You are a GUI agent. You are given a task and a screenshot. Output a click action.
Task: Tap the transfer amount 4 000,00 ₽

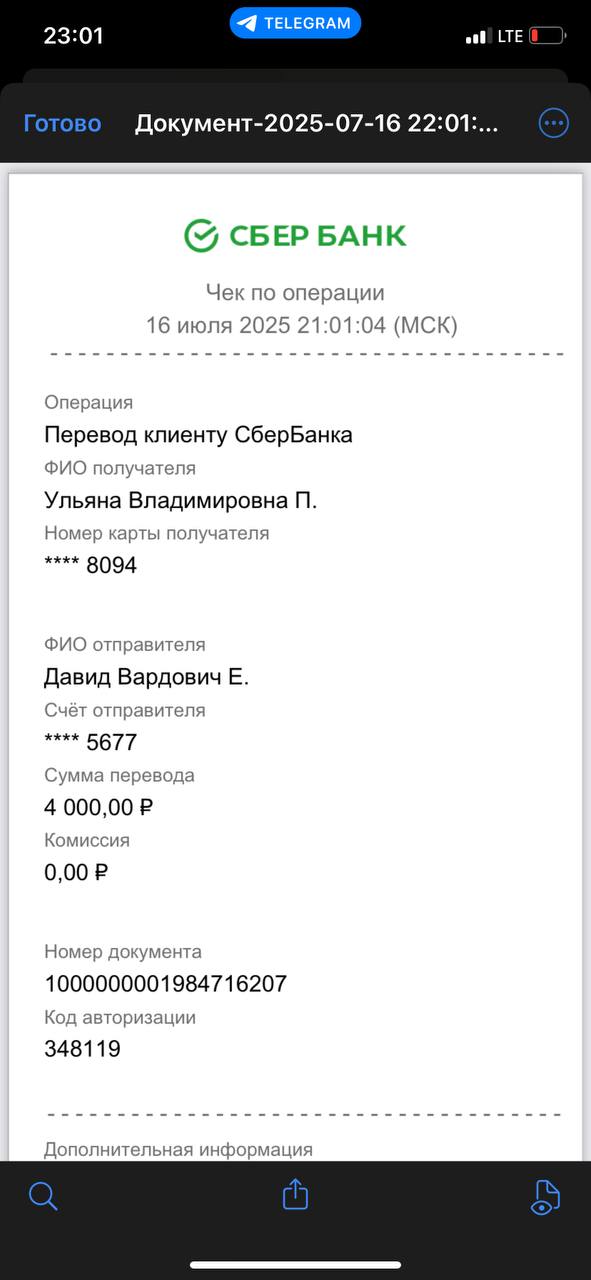click(x=98, y=807)
